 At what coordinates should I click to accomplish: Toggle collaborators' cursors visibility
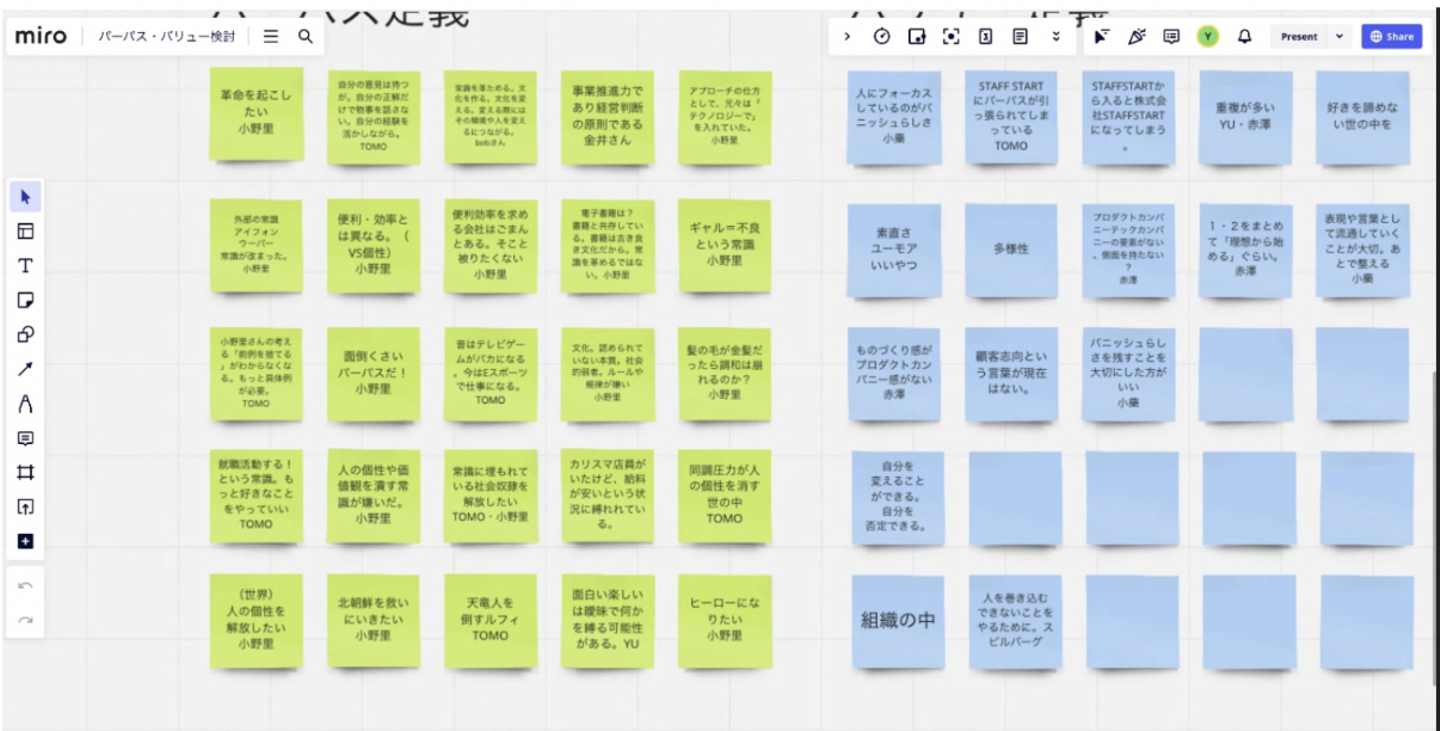pos(1101,36)
